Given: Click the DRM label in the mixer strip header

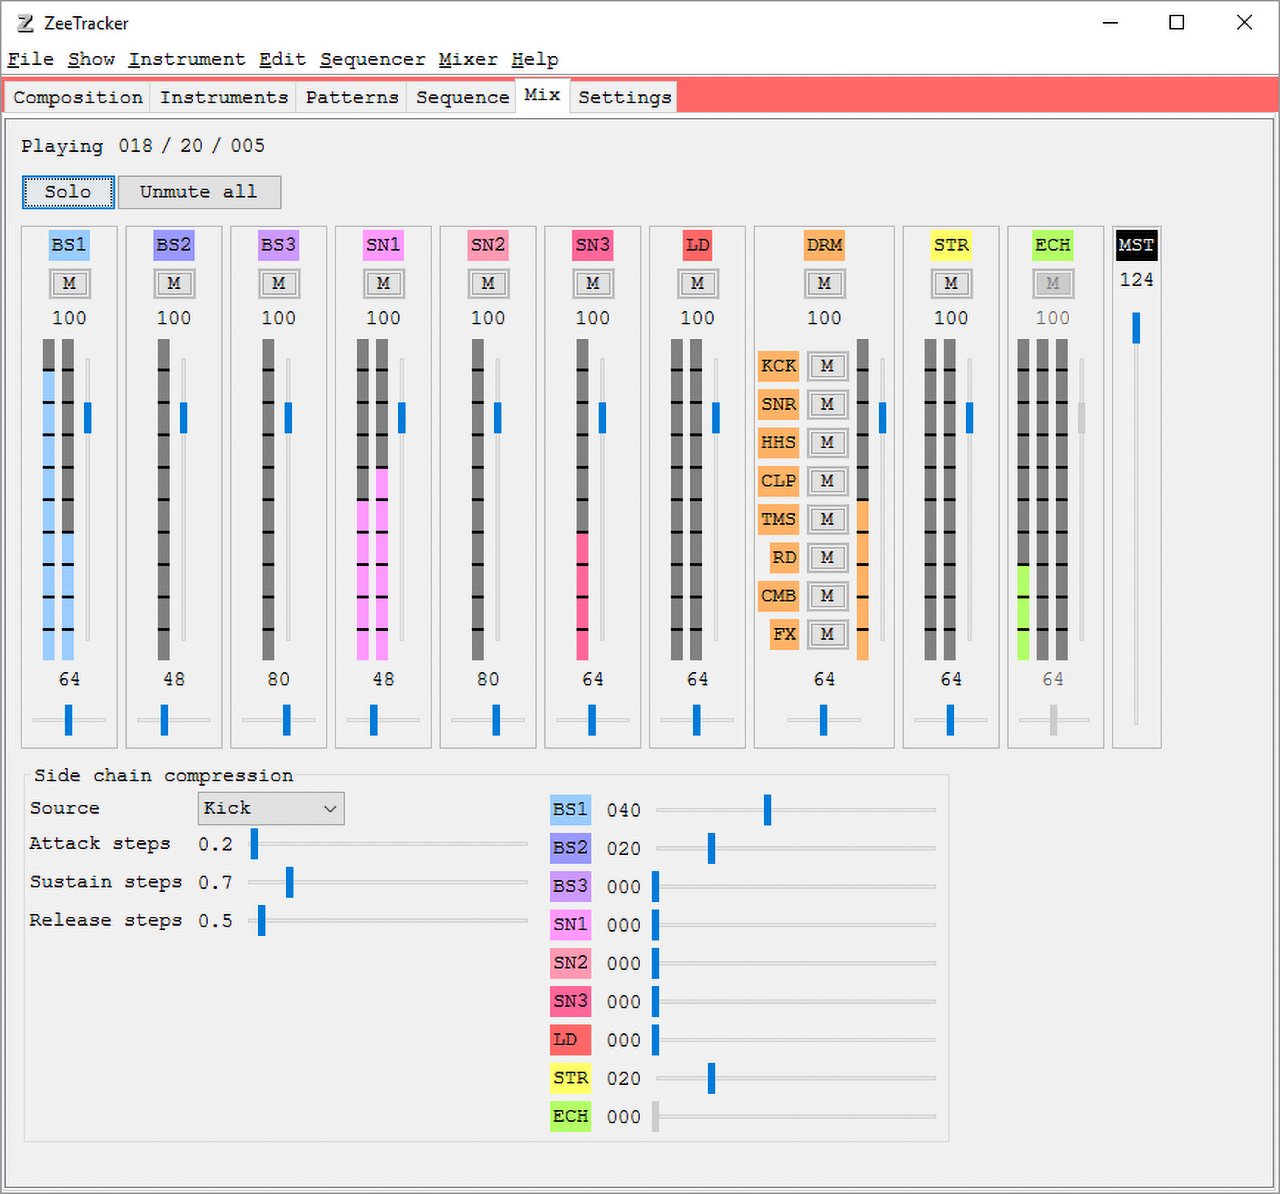Looking at the screenshot, I should pos(824,245).
